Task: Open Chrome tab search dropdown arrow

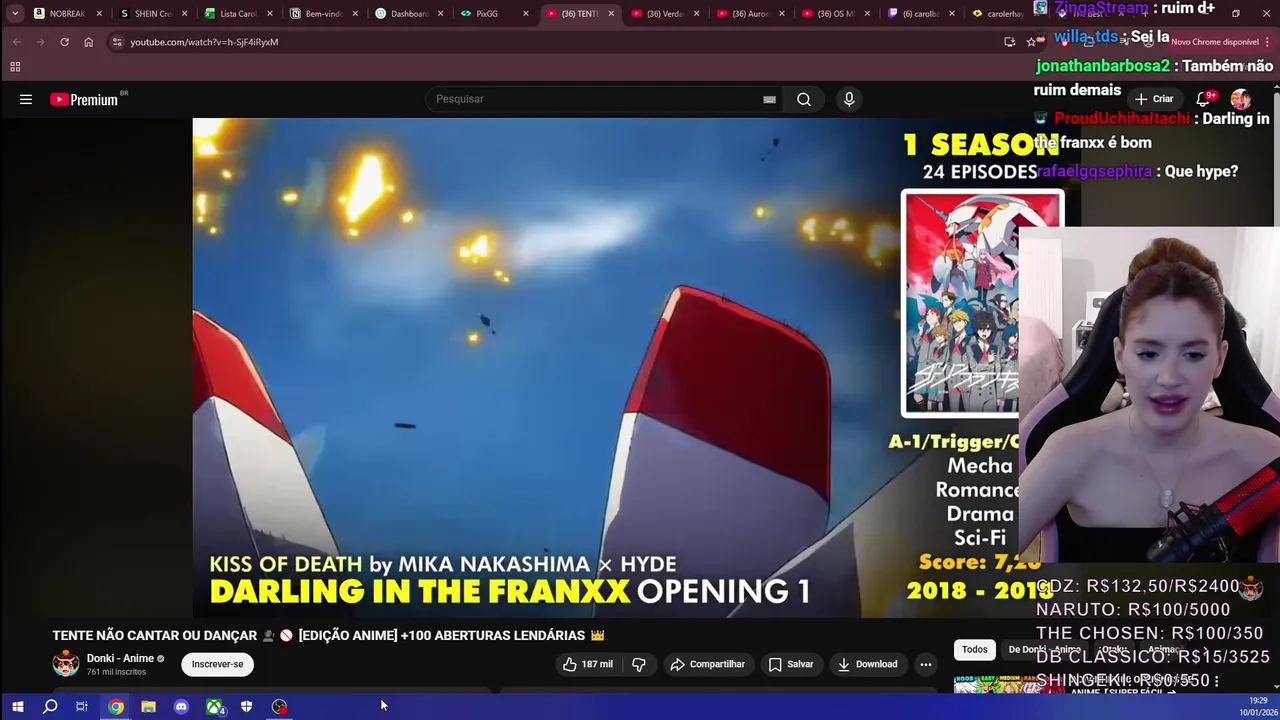Action: pyautogui.click(x=14, y=13)
